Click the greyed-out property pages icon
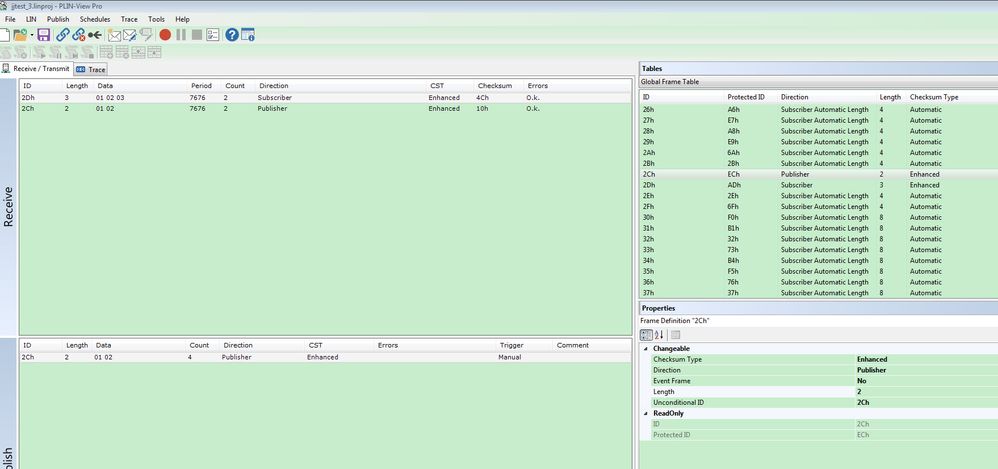Screen dimensions: 998x469 675,335
